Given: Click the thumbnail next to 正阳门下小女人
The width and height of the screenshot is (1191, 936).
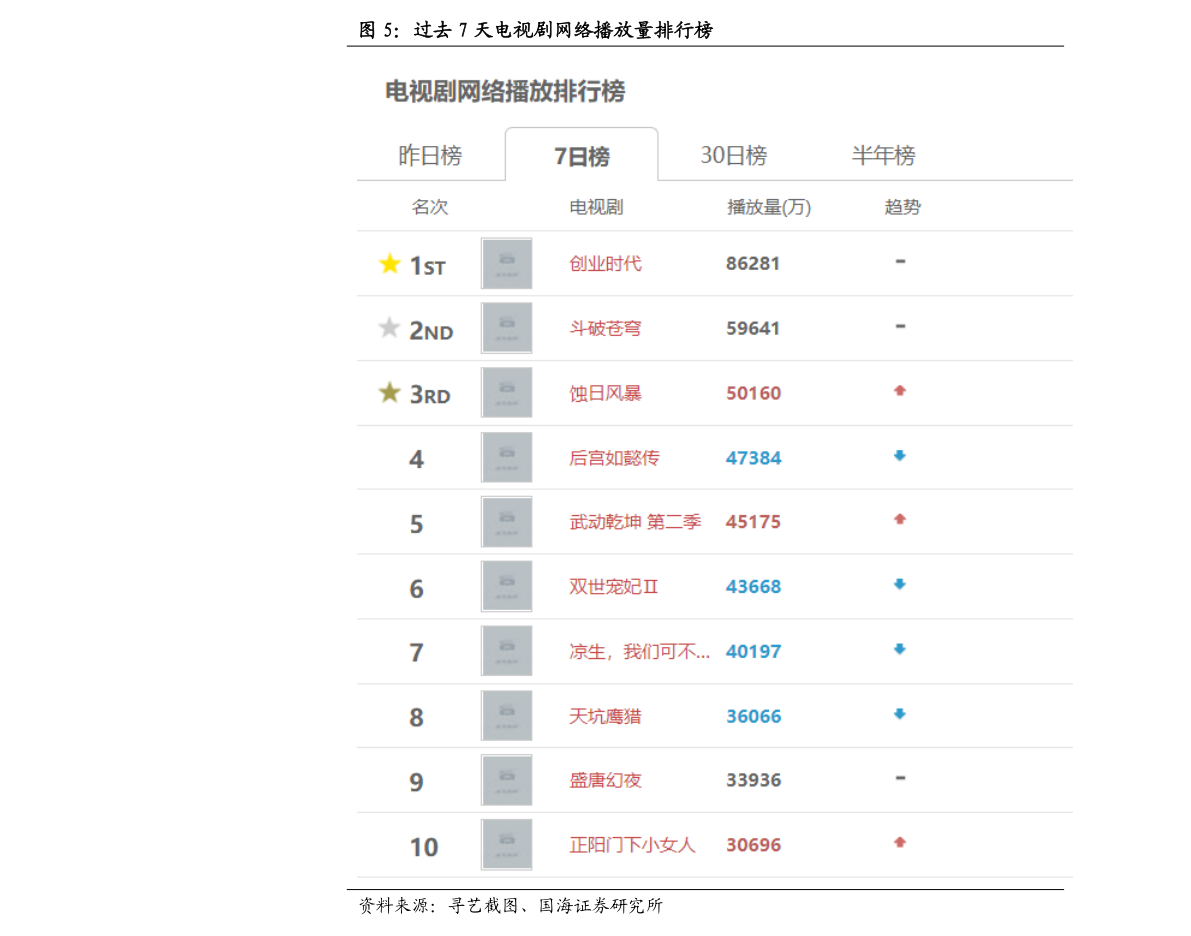Looking at the screenshot, I should pyautogui.click(x=507, y=845).
